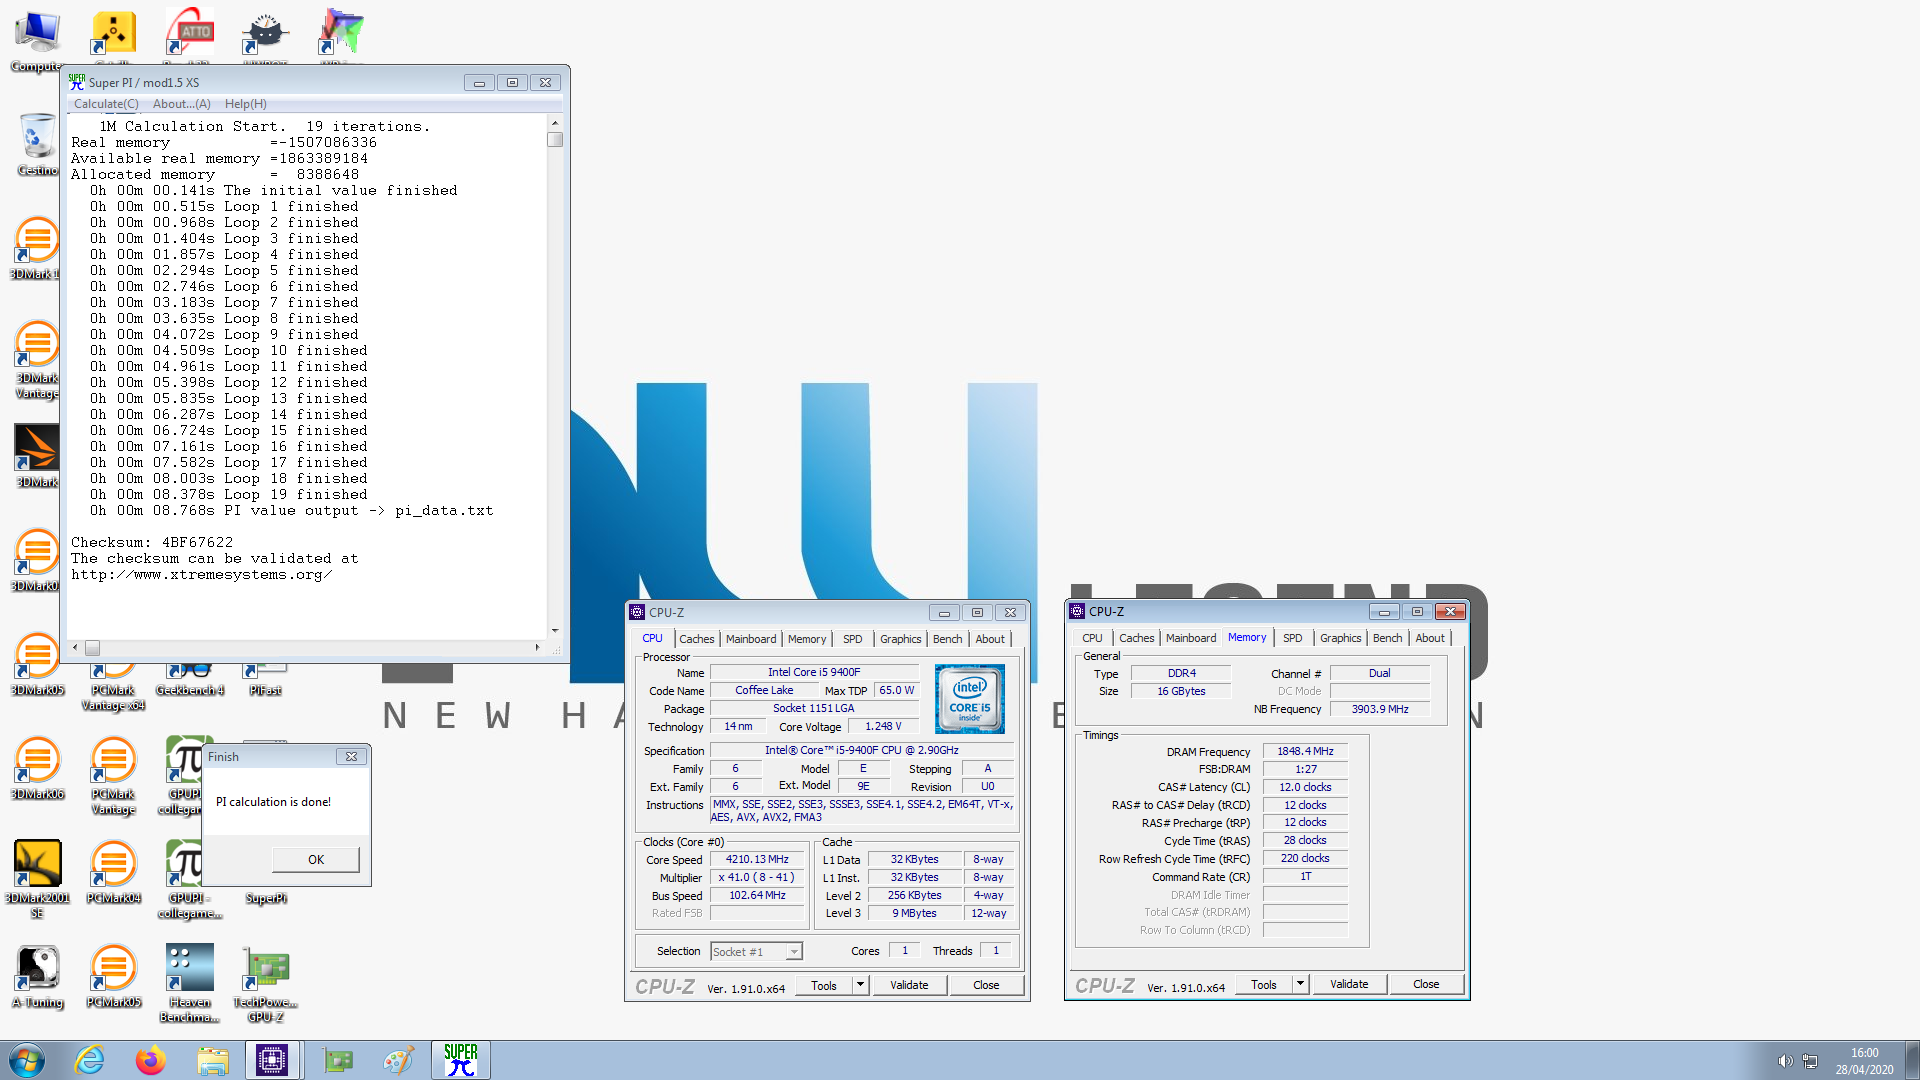This screenshot has width=1920, height=1080.
Task: Launch Internet Explorer from the taskbar
Action: point(90,1060)
